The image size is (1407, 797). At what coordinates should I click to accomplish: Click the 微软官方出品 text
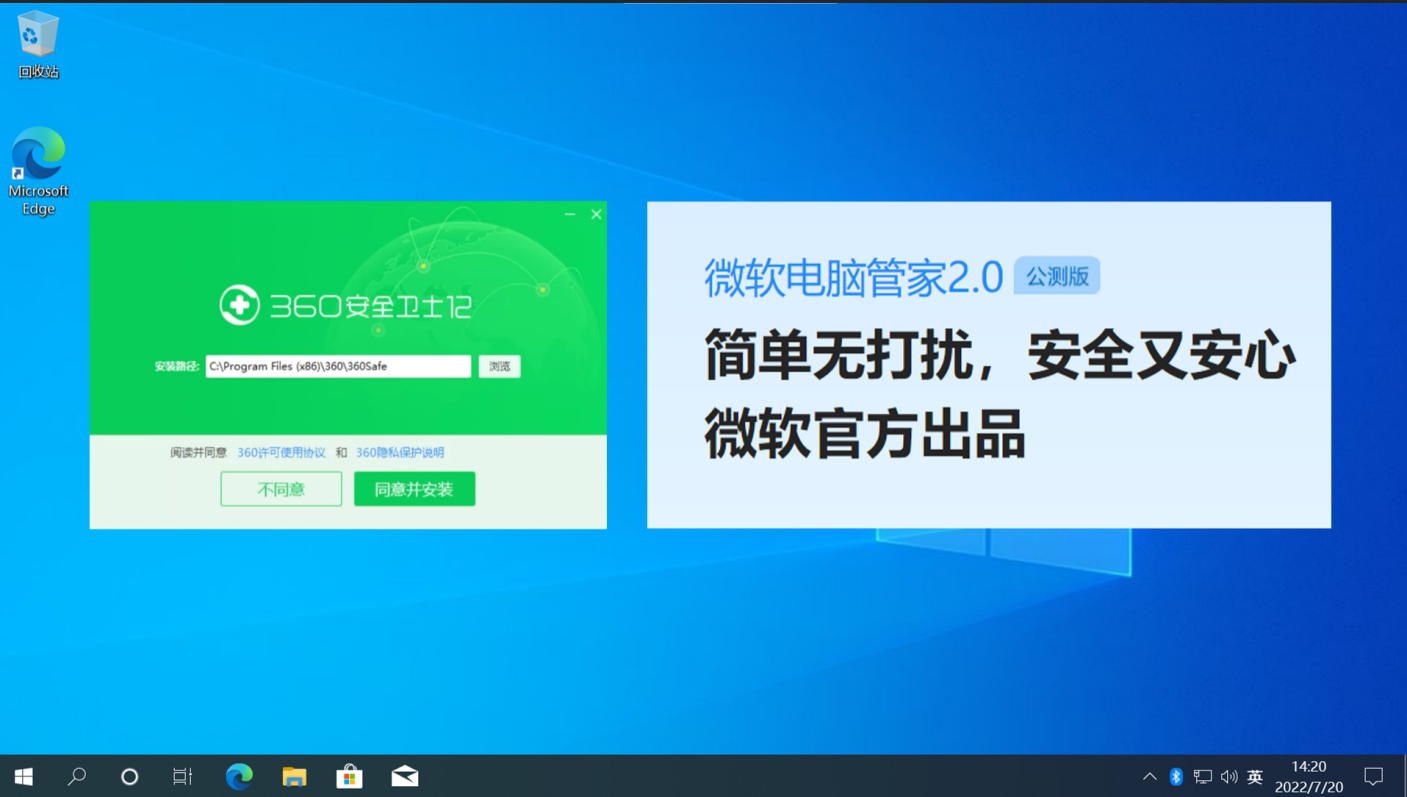point(865,433)
